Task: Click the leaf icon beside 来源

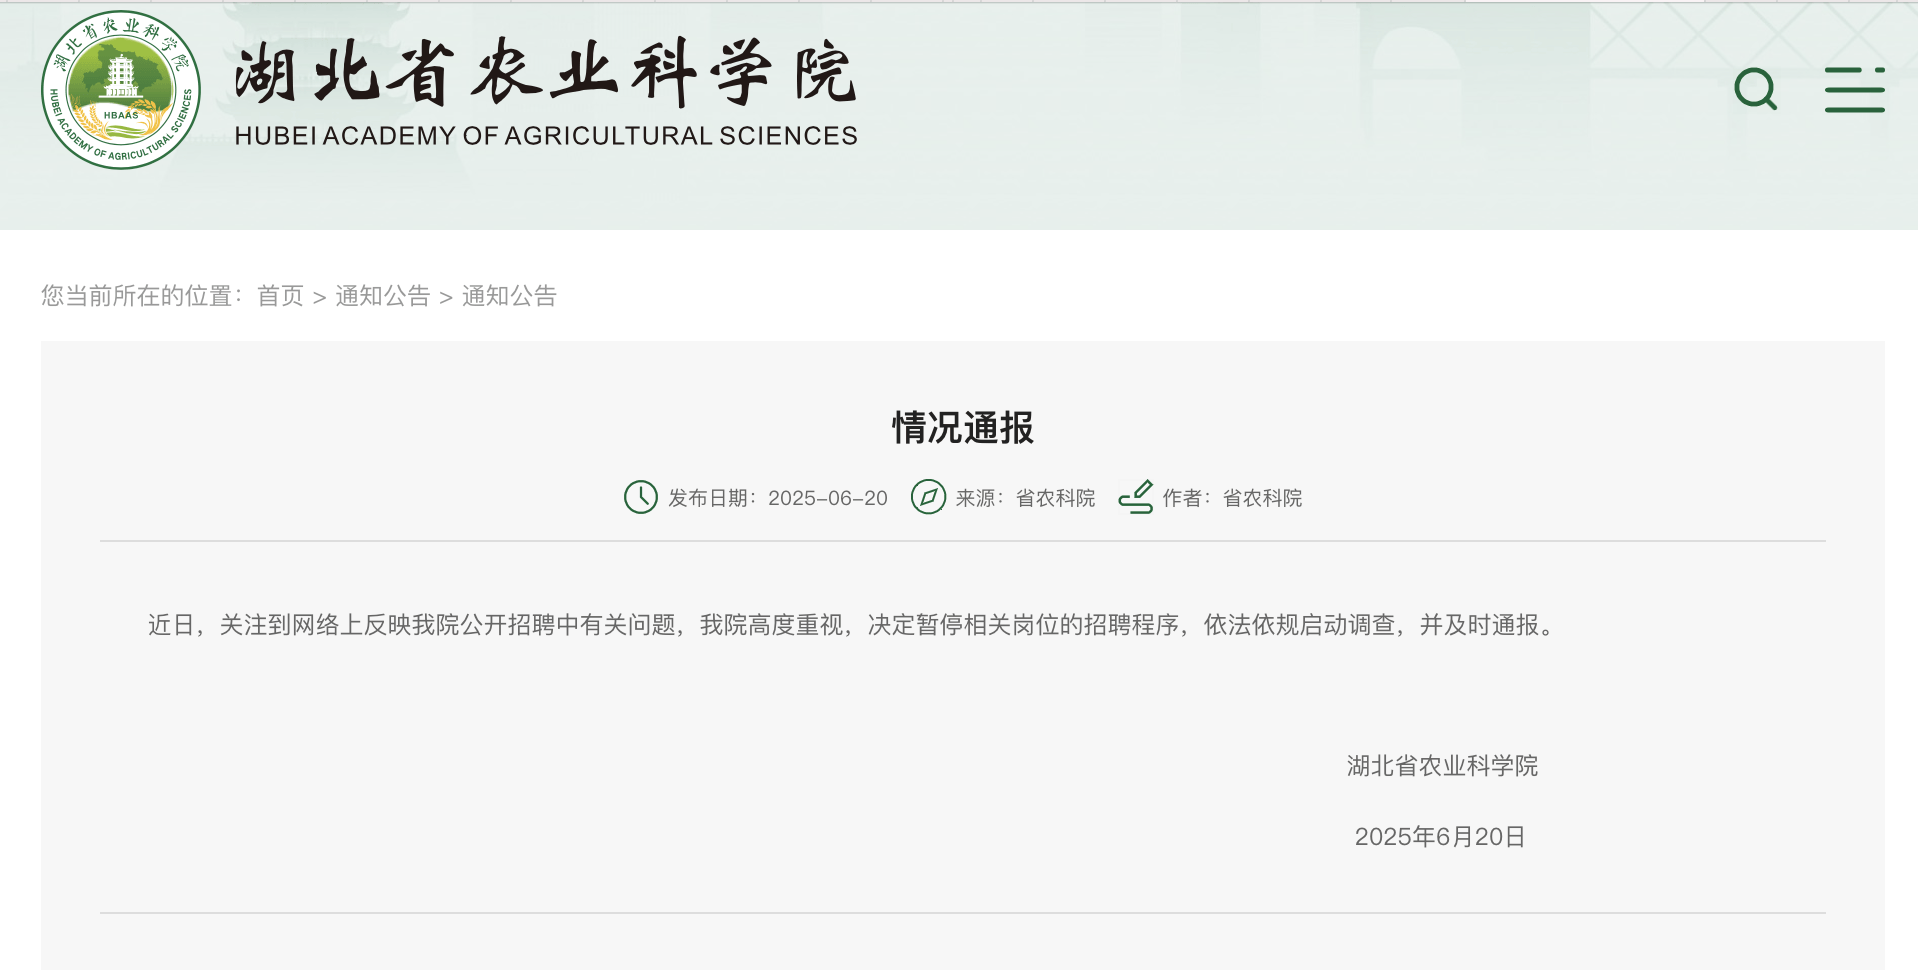Action: click(x=929, y=497)
